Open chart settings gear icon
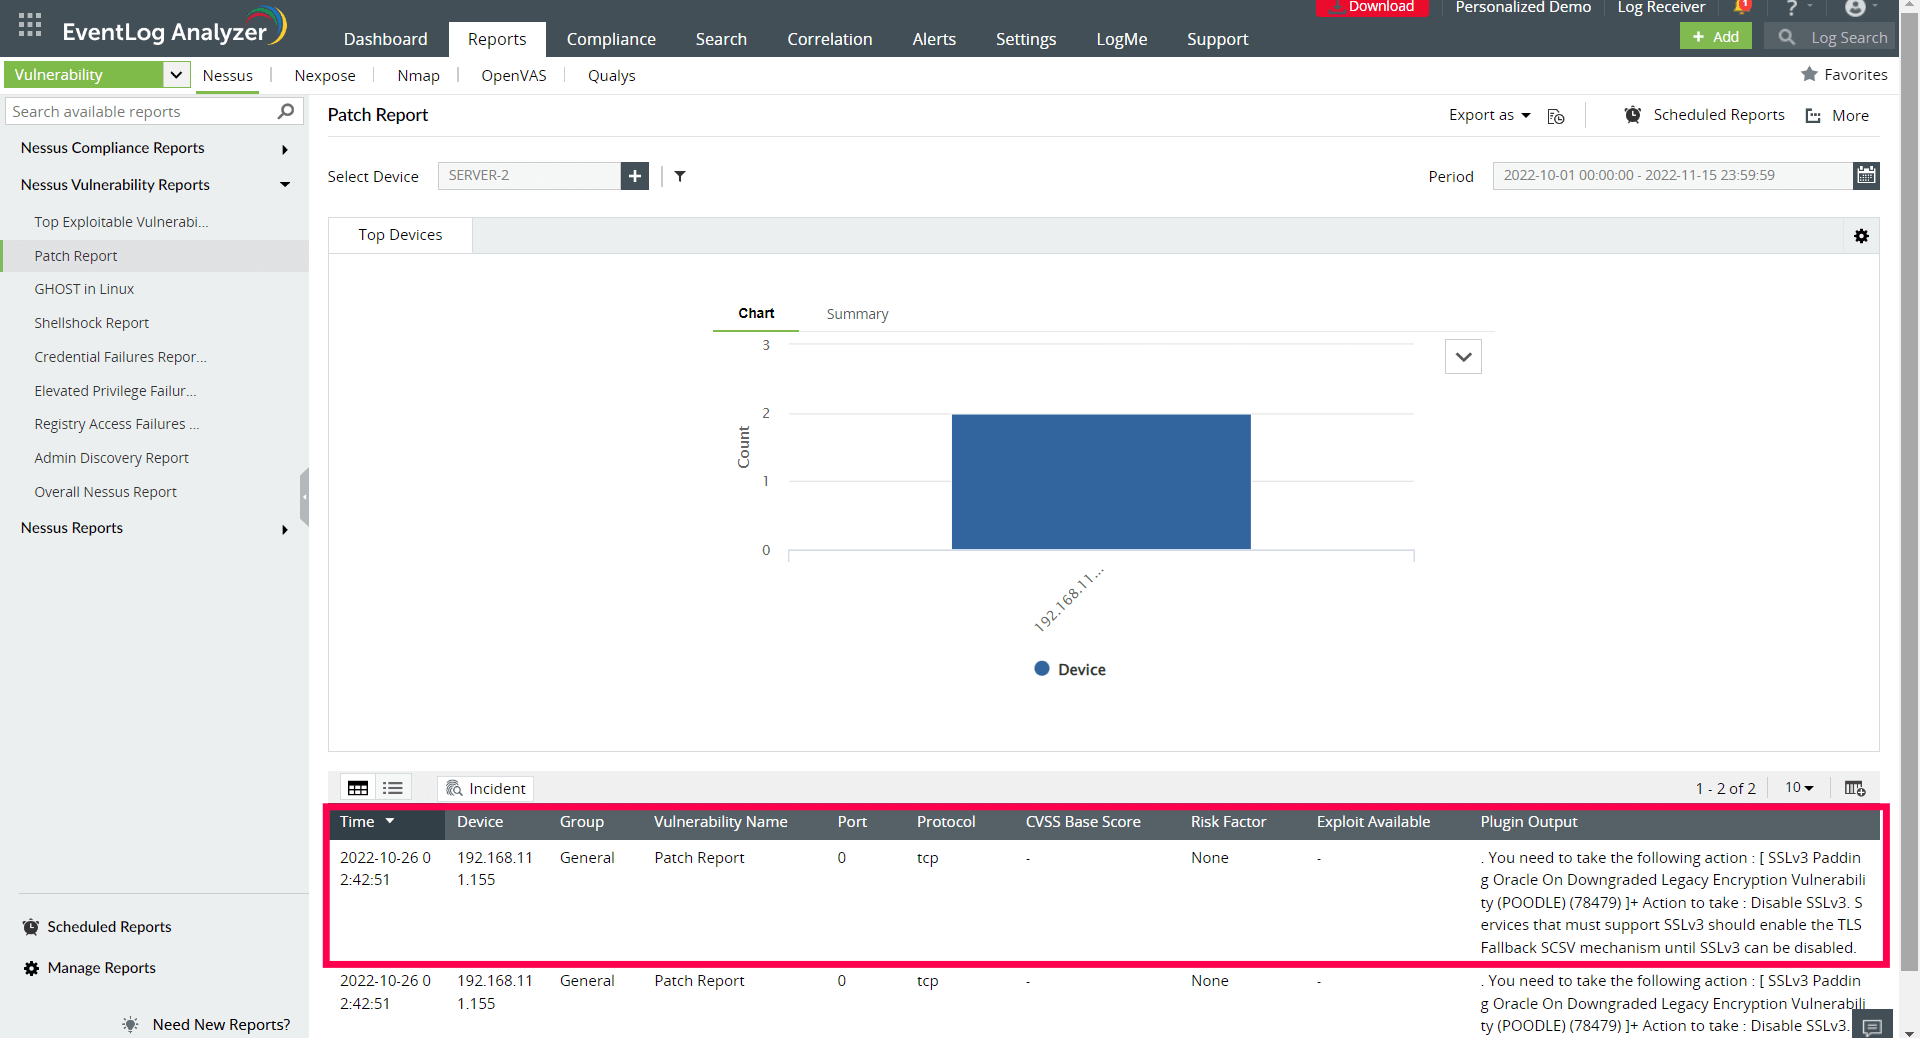 pyautogui.click(x=1861, y=236)
